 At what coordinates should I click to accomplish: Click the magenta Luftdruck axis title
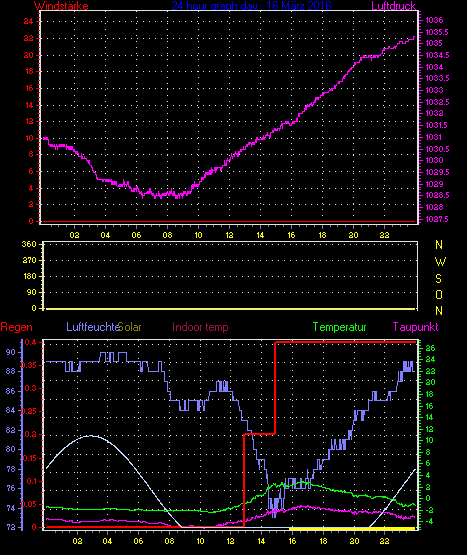coord(393,6)
